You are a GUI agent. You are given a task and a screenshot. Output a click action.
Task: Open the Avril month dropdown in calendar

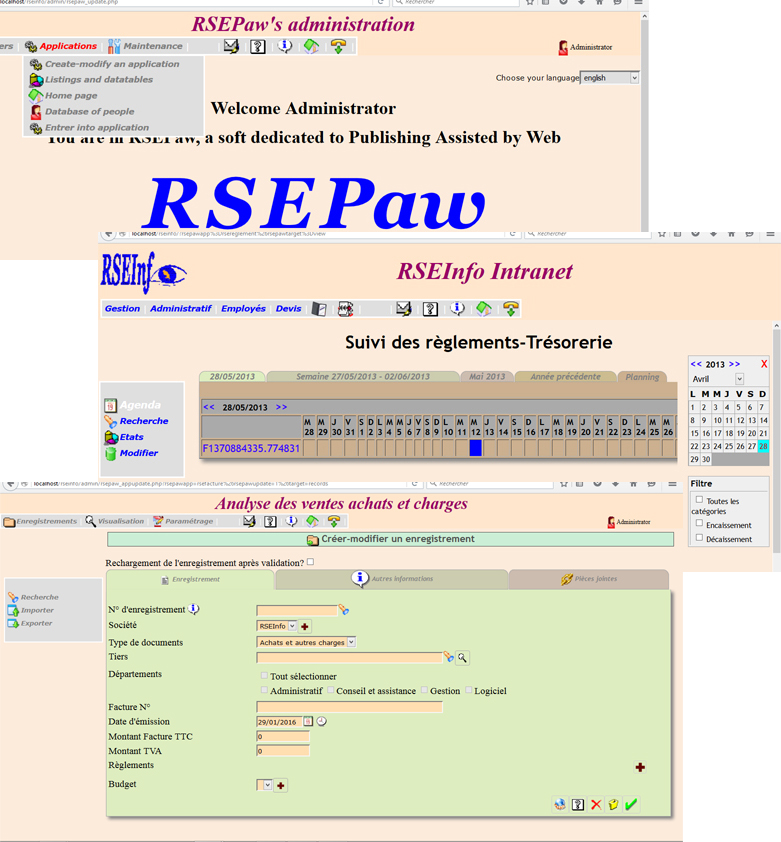point(717,379)
